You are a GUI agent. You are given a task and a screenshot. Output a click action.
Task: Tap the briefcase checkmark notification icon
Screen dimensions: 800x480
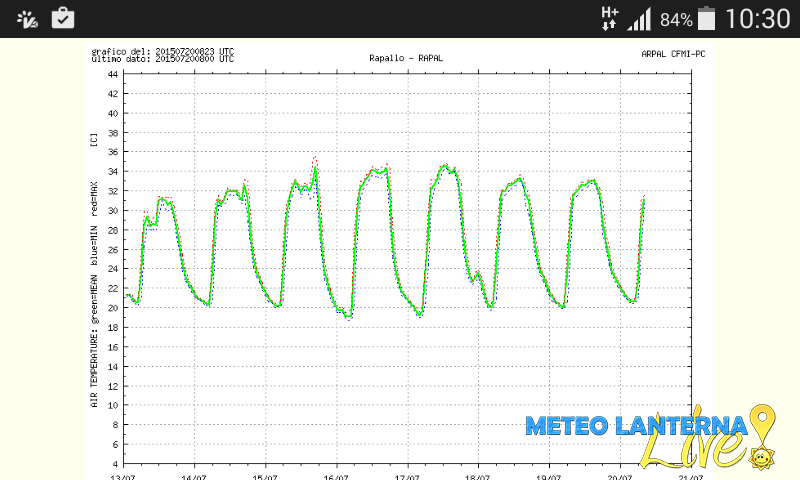click(63, 18)
